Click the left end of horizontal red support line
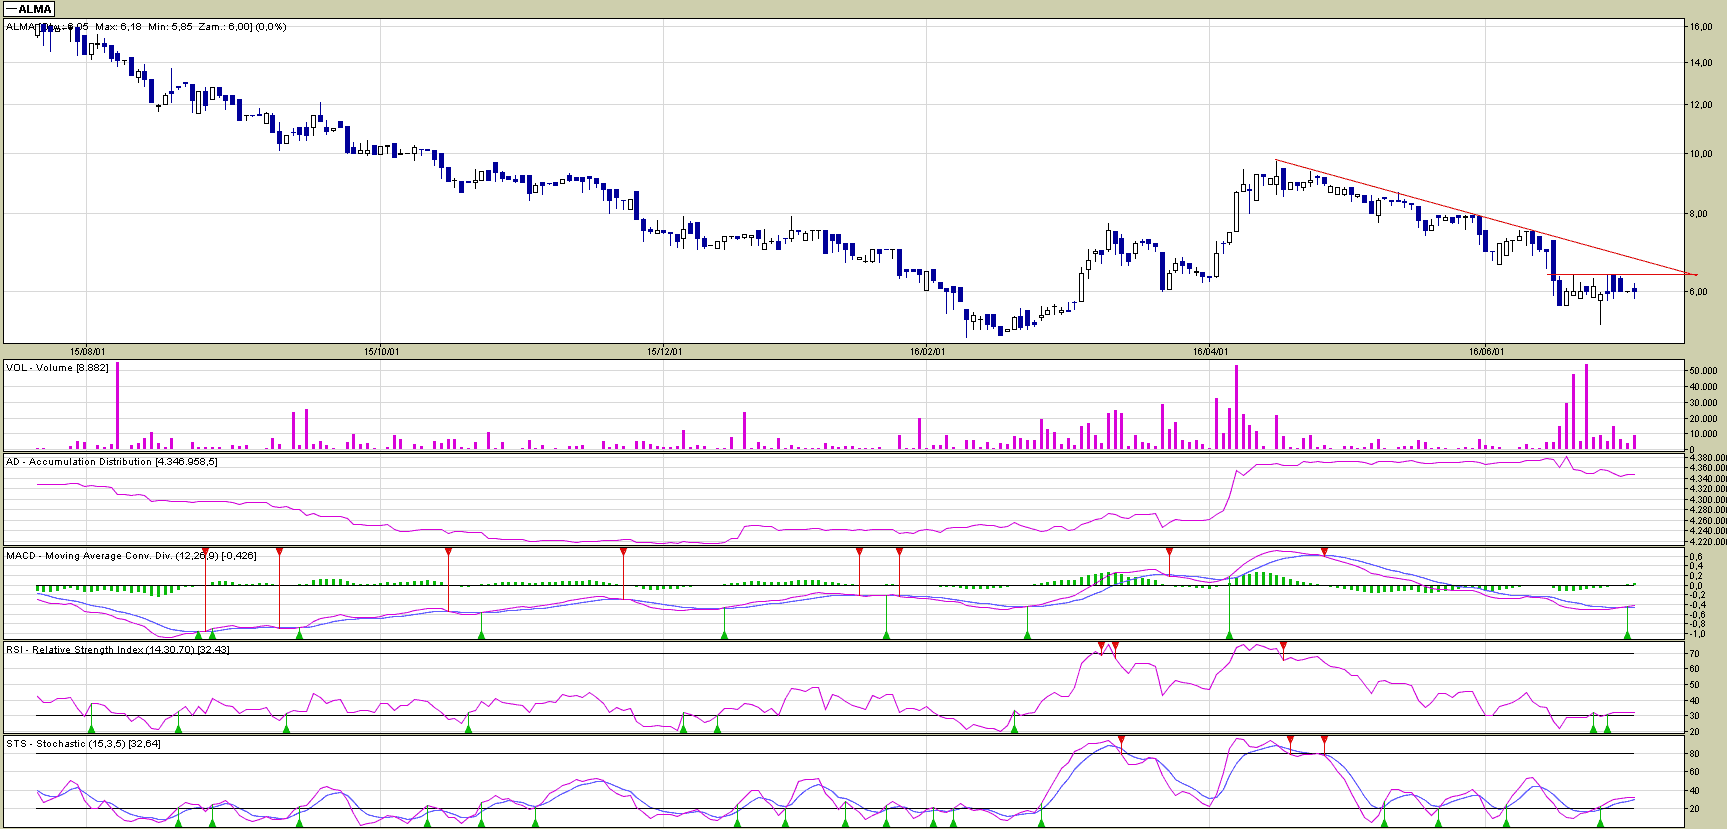 (1549, 275)
